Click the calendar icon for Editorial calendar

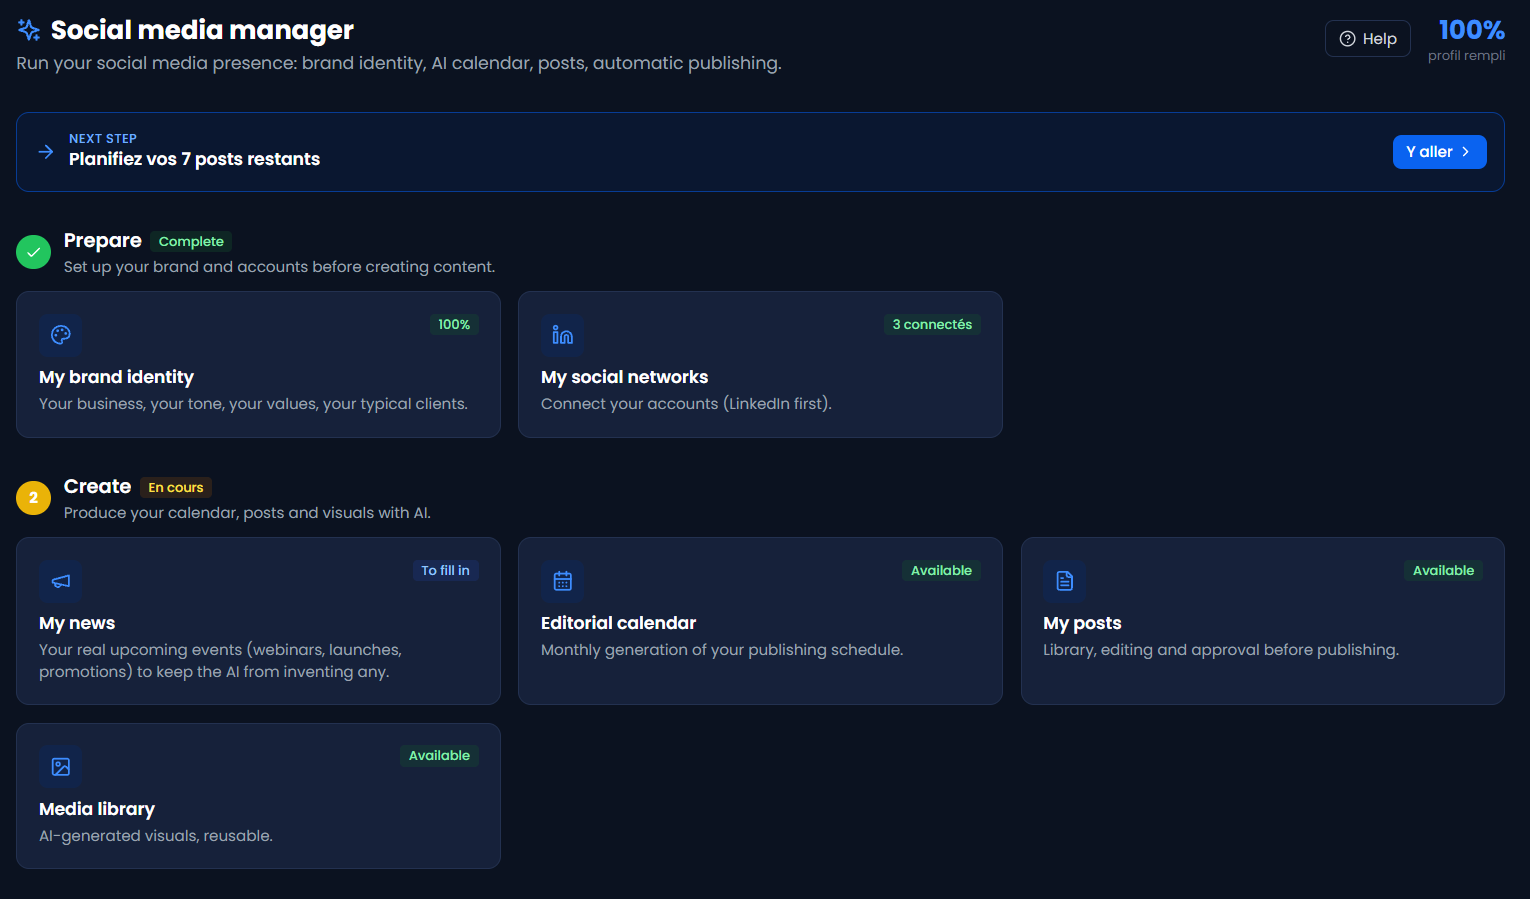[x=563, y=581]
